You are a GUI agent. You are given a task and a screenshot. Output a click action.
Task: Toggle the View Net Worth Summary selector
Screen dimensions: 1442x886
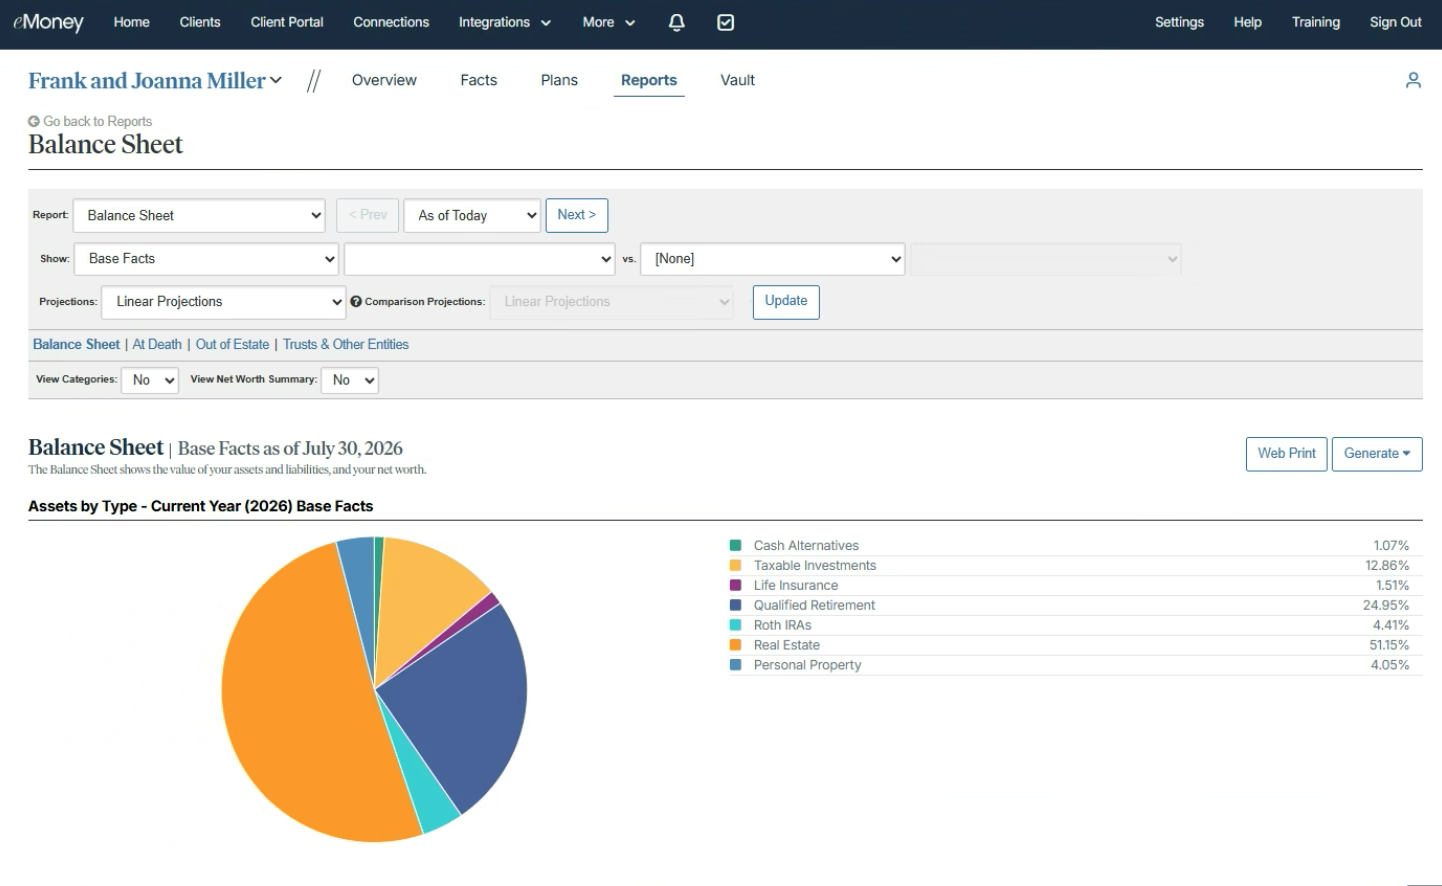click(x=350, y=380)
